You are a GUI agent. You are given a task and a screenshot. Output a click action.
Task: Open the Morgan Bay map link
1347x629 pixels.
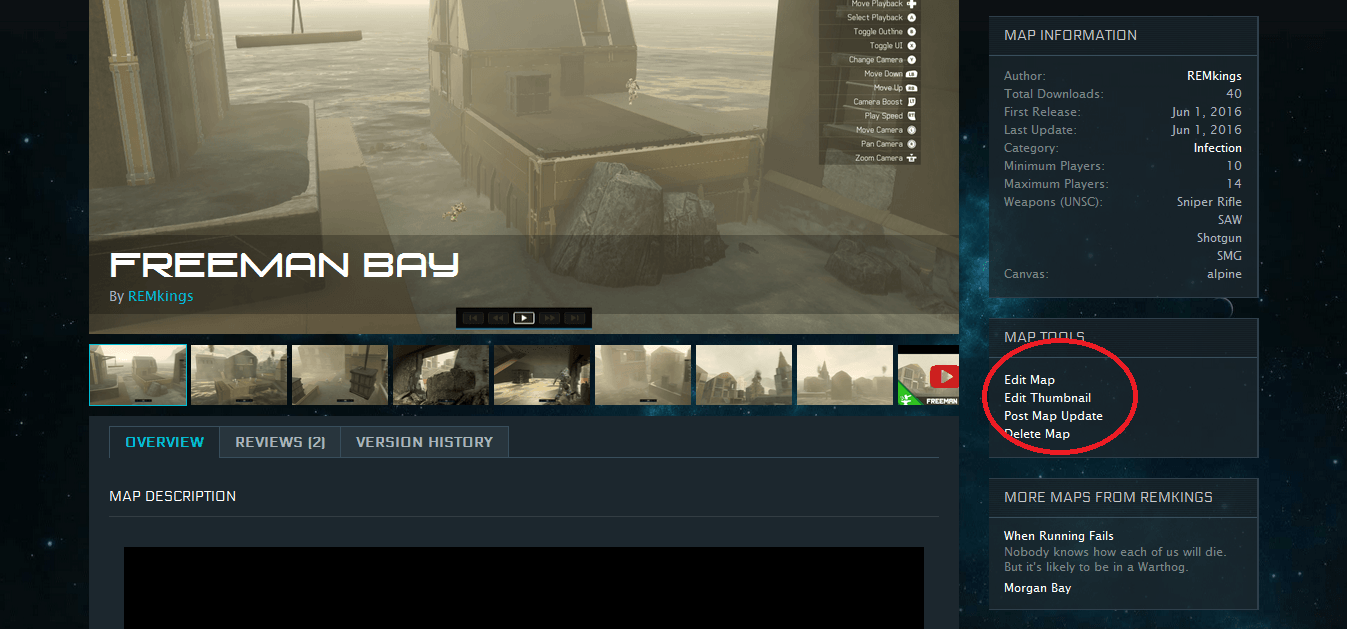coord(1037,588)
